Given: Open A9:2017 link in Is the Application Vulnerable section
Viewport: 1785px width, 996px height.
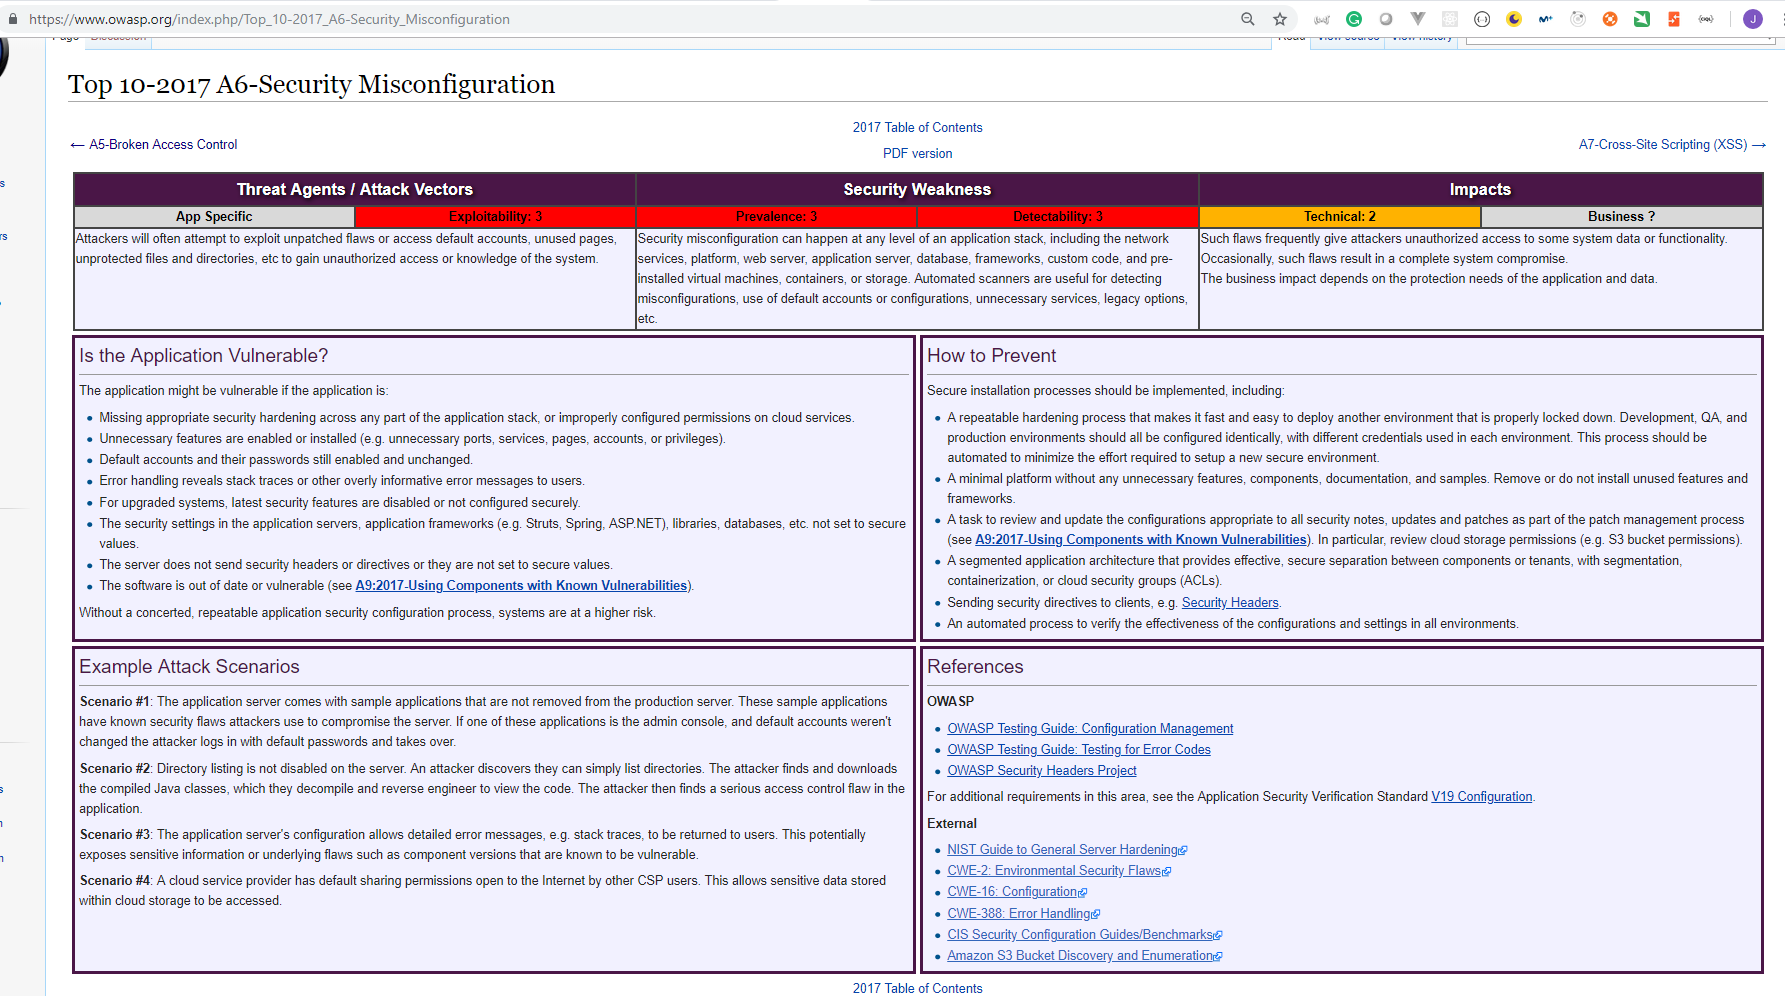Looking at the screenshot, I should 521,586.
